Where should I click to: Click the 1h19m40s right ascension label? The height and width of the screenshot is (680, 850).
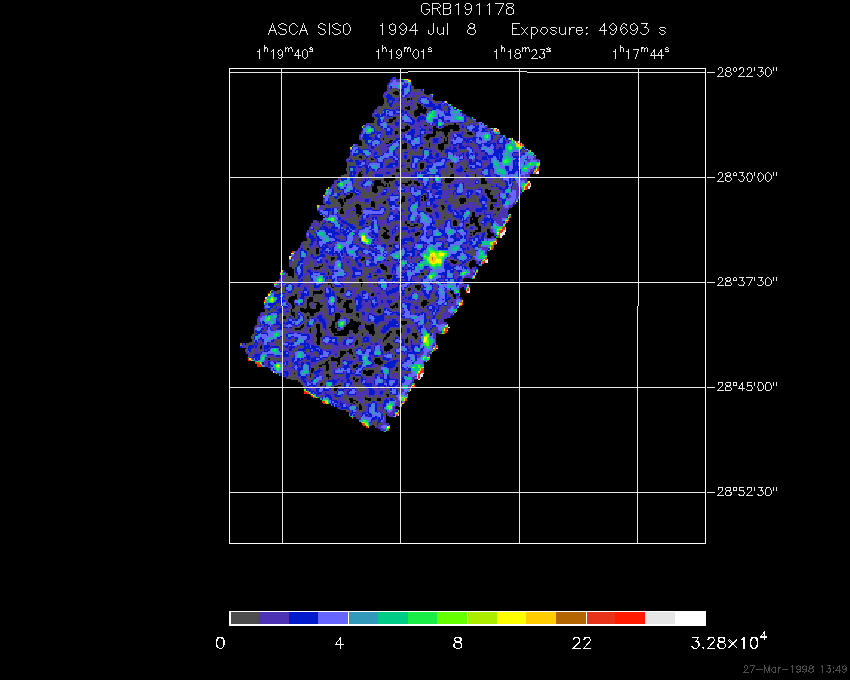pos(284,53)
